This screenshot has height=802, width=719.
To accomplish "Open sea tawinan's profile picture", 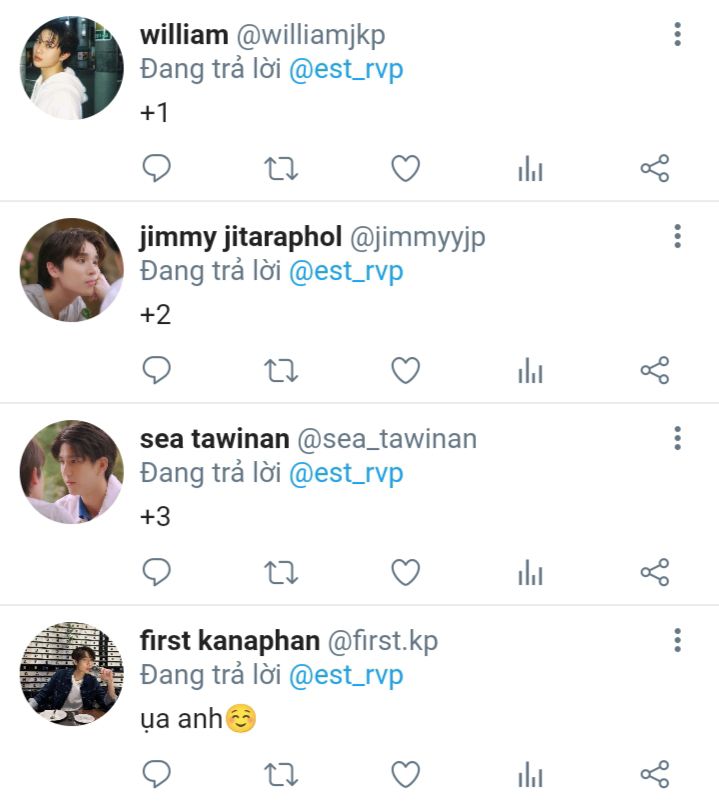I will click(x=71, y=472).
